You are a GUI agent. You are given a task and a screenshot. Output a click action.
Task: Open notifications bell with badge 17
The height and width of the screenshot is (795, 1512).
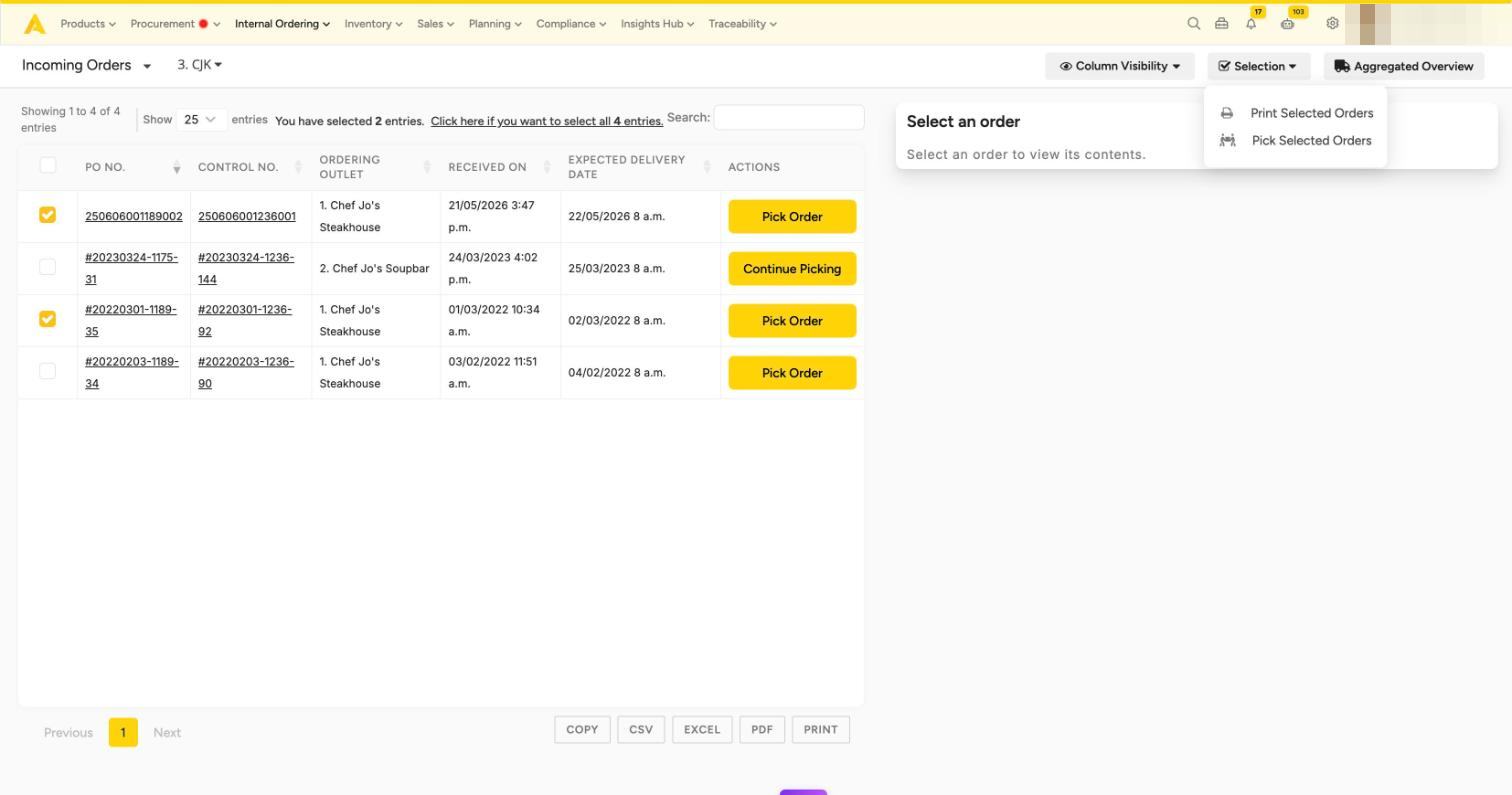point(1251,23)
